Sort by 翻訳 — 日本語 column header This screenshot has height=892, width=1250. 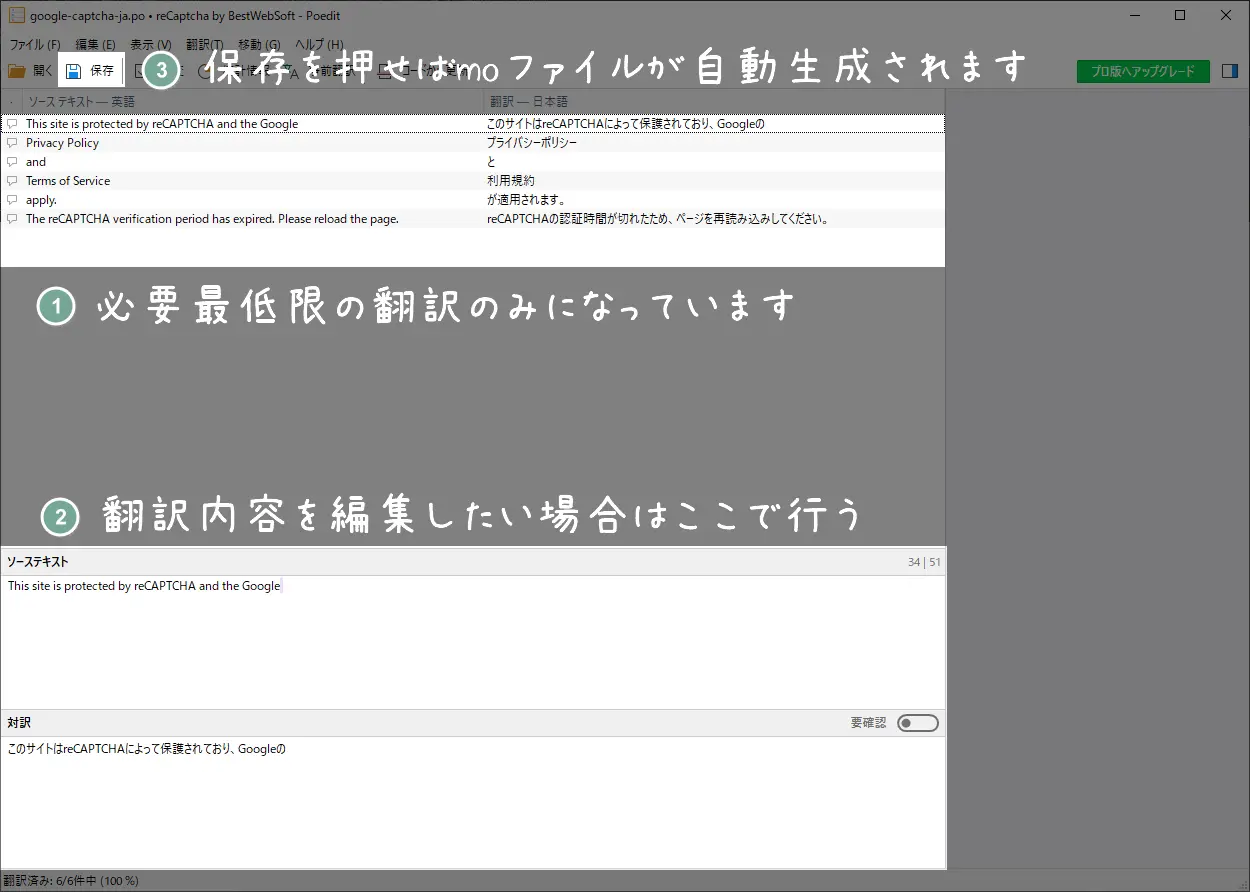tap(710, 102)
